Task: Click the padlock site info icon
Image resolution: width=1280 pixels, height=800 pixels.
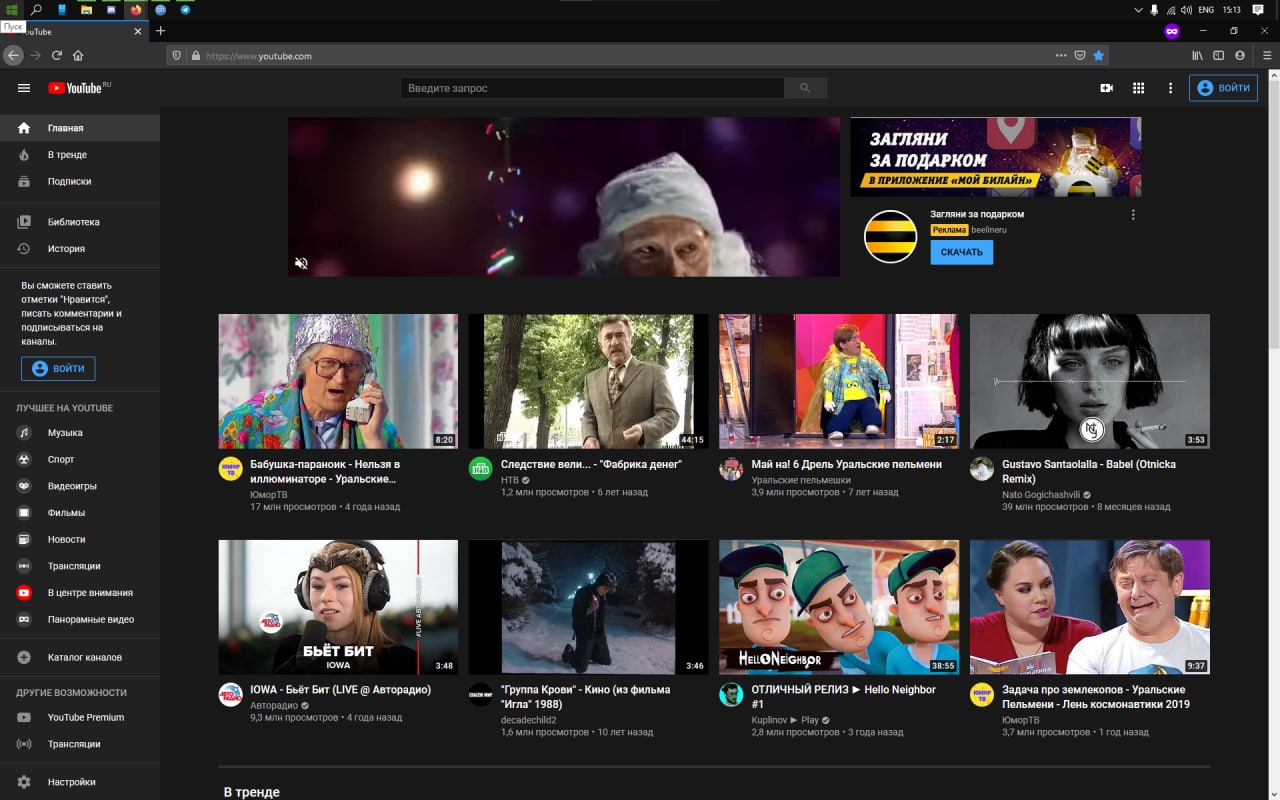Action: 196,56
